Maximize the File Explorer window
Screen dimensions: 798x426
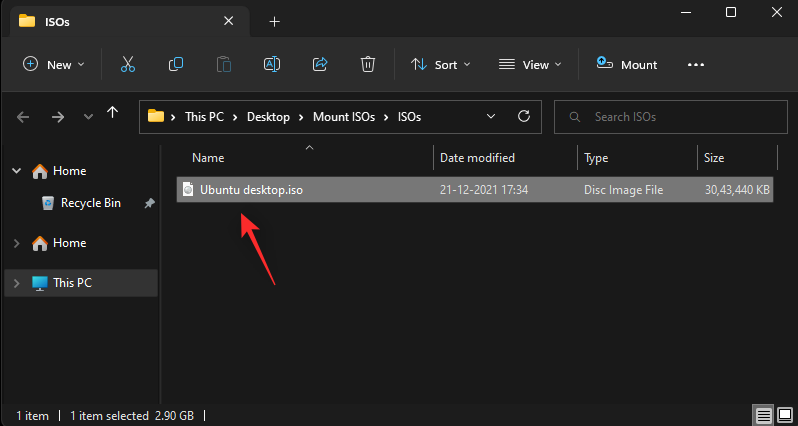(731, 12)
